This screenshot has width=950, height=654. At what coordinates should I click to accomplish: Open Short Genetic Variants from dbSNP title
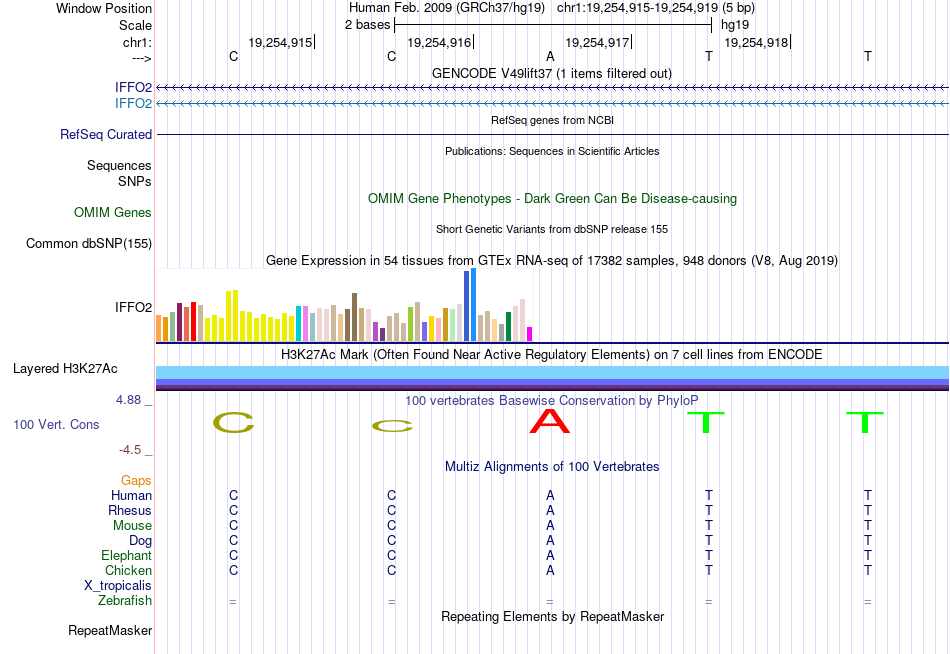tap(552, 229)
